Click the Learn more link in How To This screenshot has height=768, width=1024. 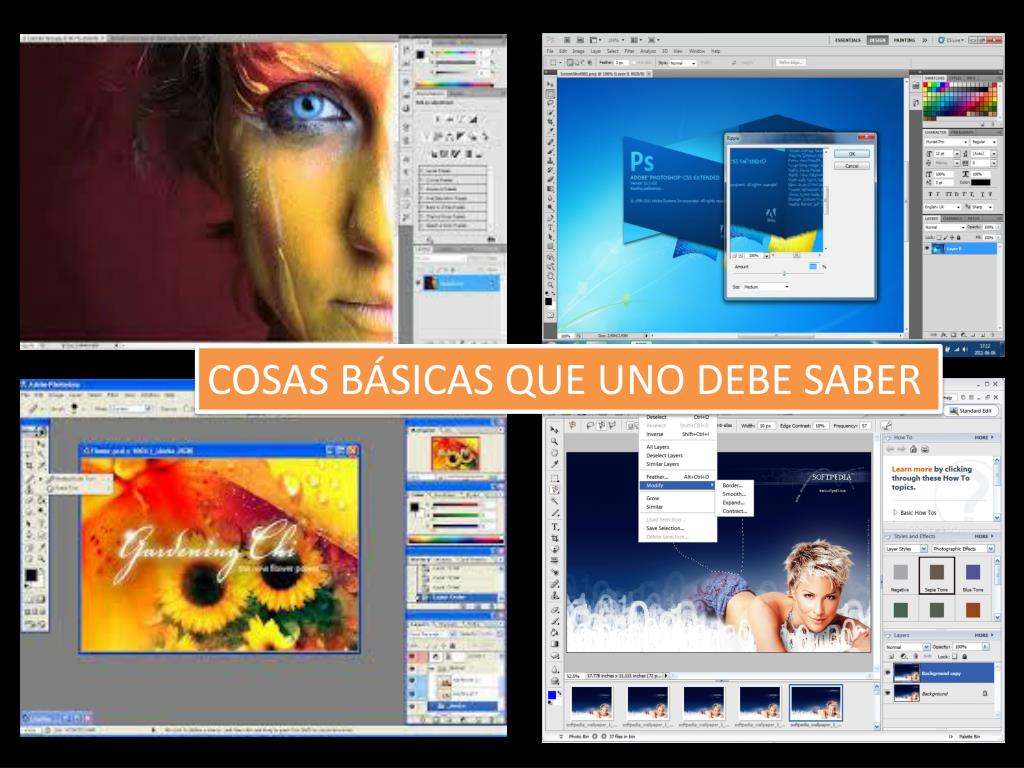912,469
